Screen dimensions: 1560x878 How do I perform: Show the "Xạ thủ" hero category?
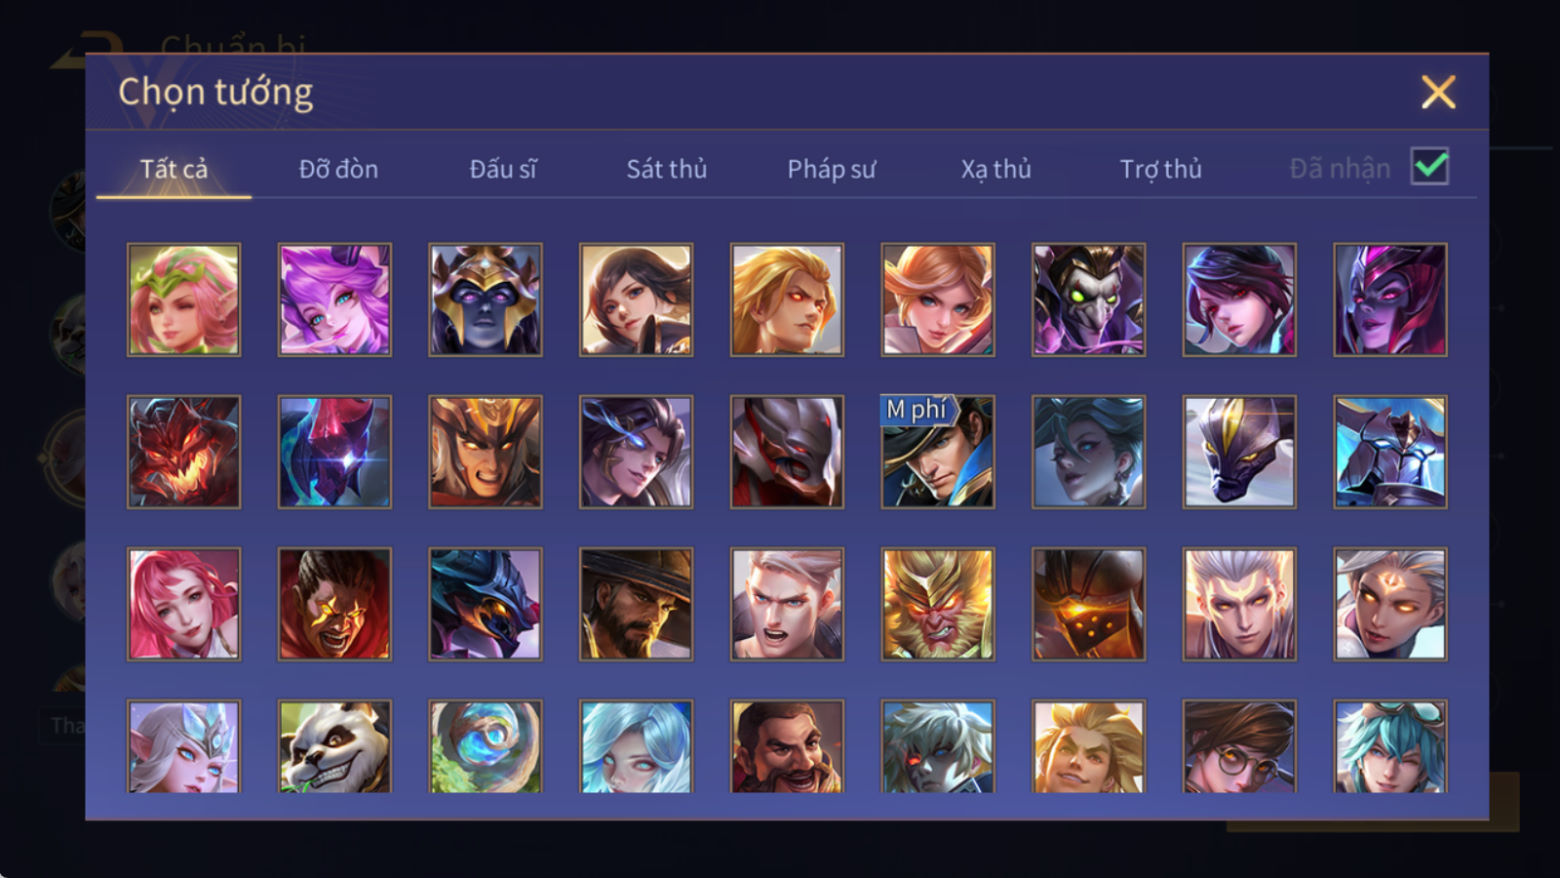(x=996, y=169)
